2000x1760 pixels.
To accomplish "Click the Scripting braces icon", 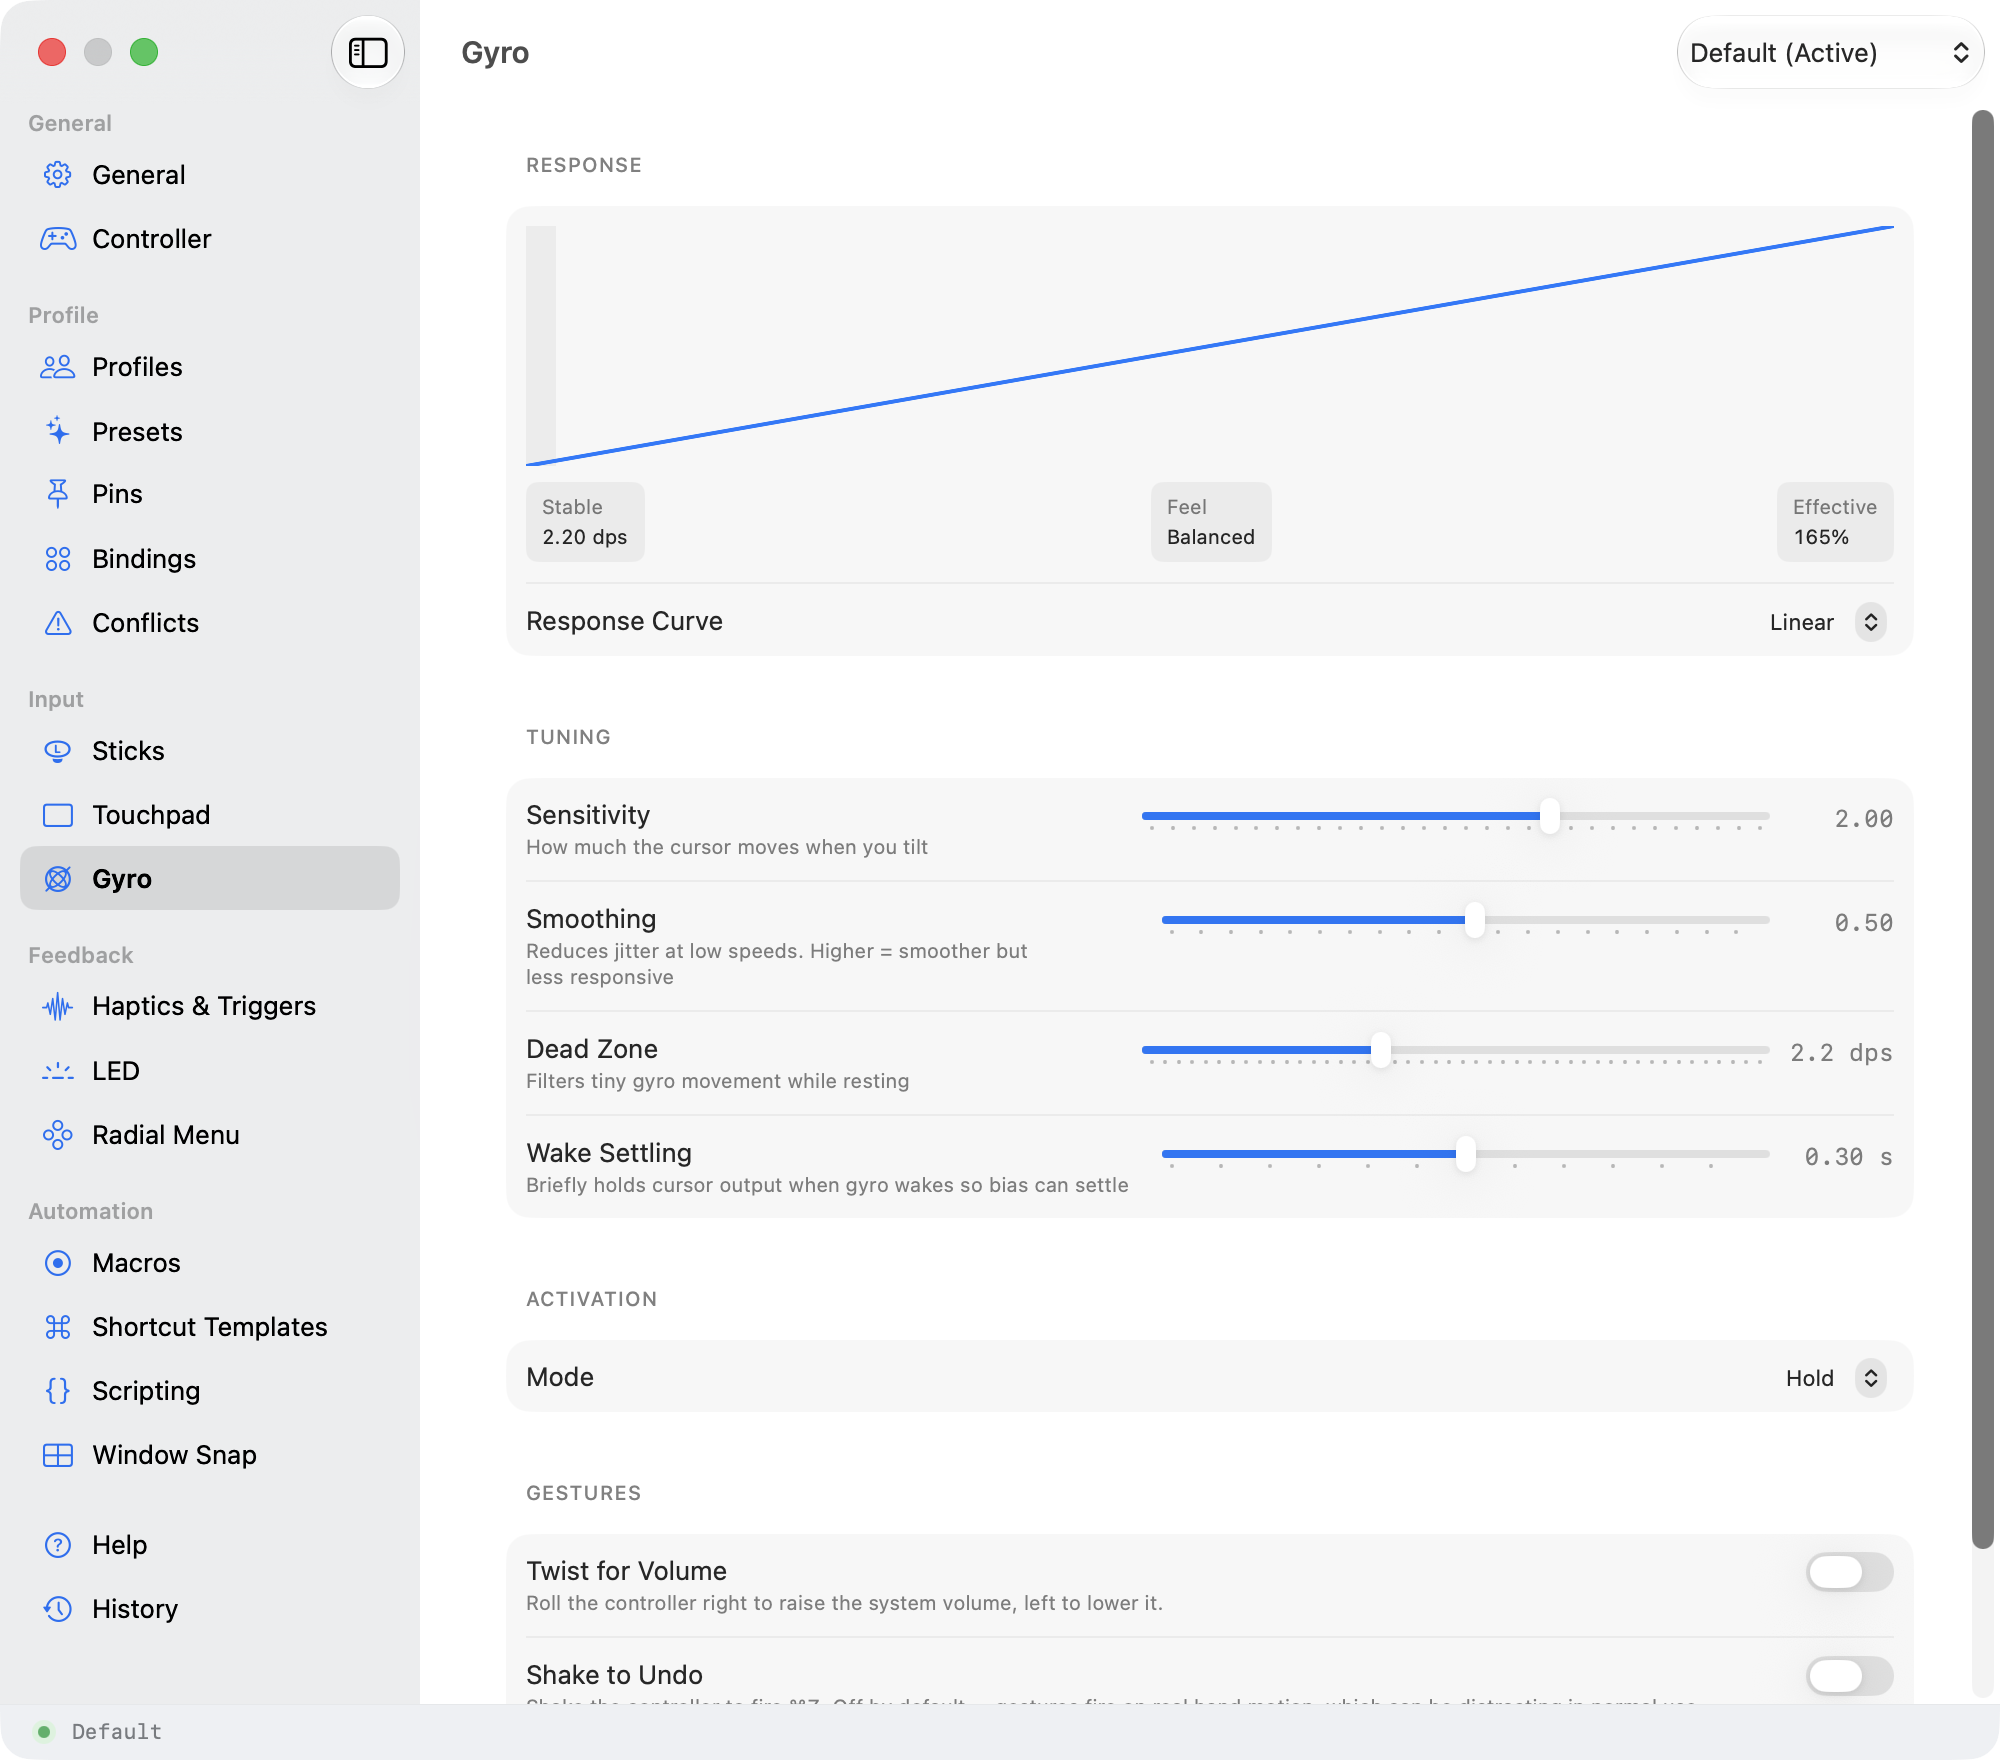I will (58, 1391).
